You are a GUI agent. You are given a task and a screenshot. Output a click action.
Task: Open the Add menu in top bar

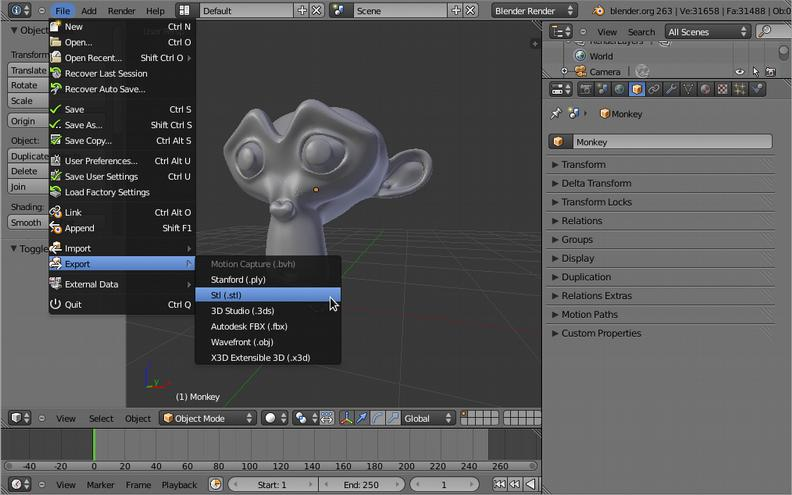click(89, 11)
